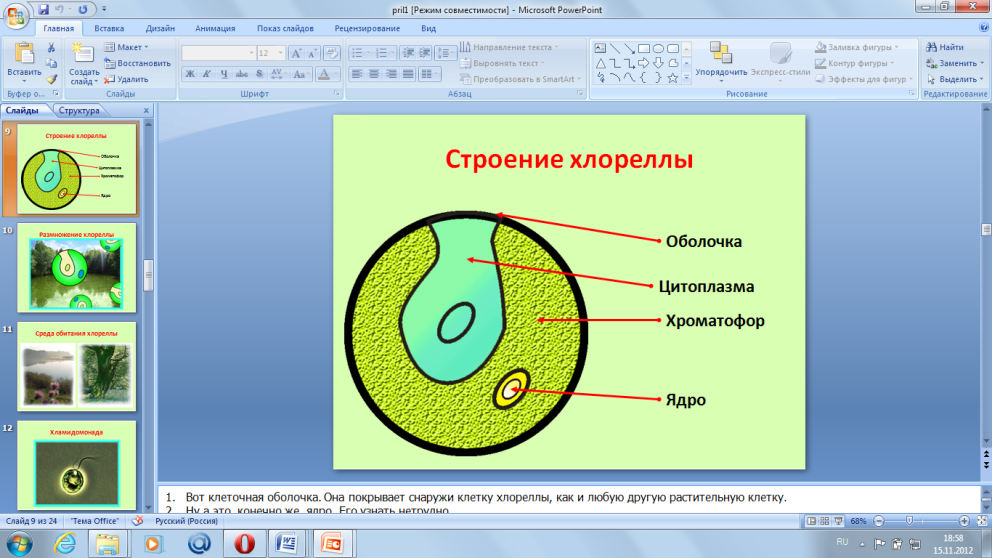Click the Office button logo
Image resolution: width=992 pixels, height=558 pixels.
(x=17, y=15)
